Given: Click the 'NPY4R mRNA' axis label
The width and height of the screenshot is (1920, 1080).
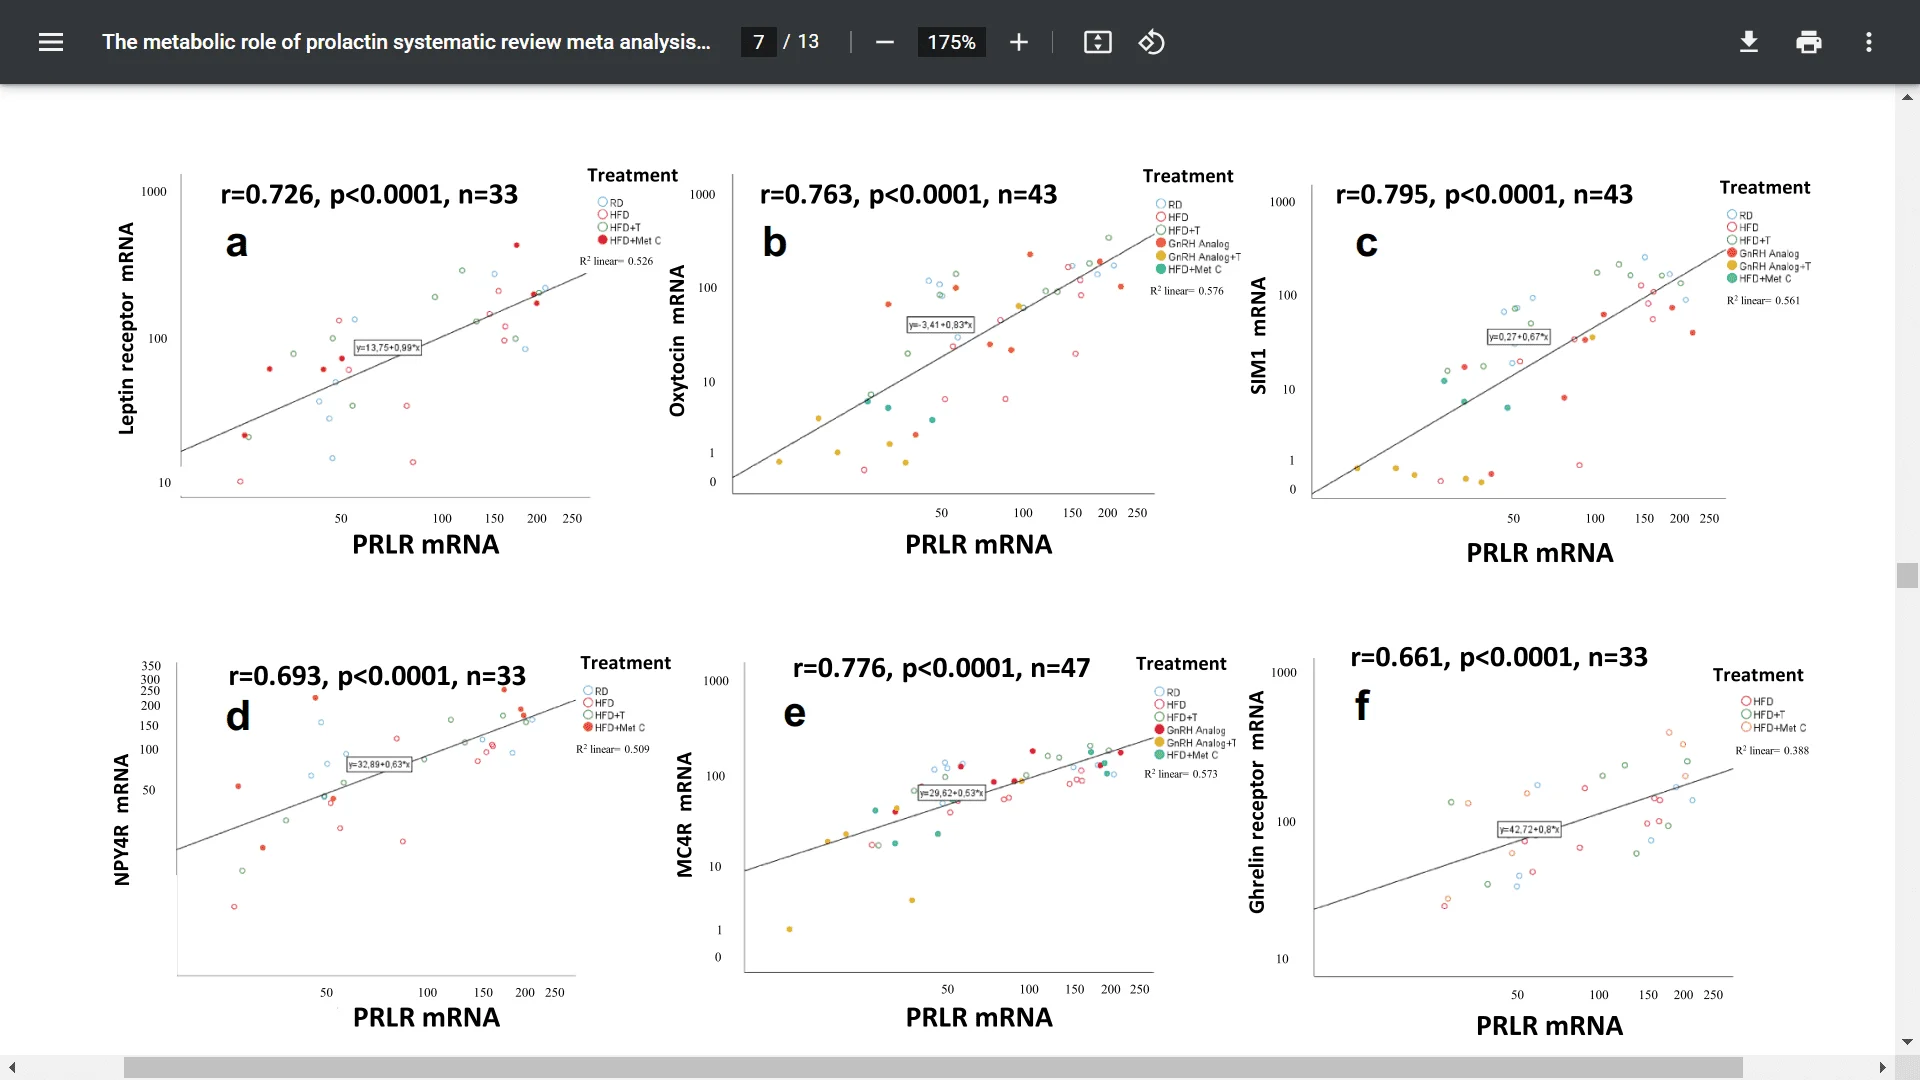Looking at the screenshot, I should coord(121,820).
